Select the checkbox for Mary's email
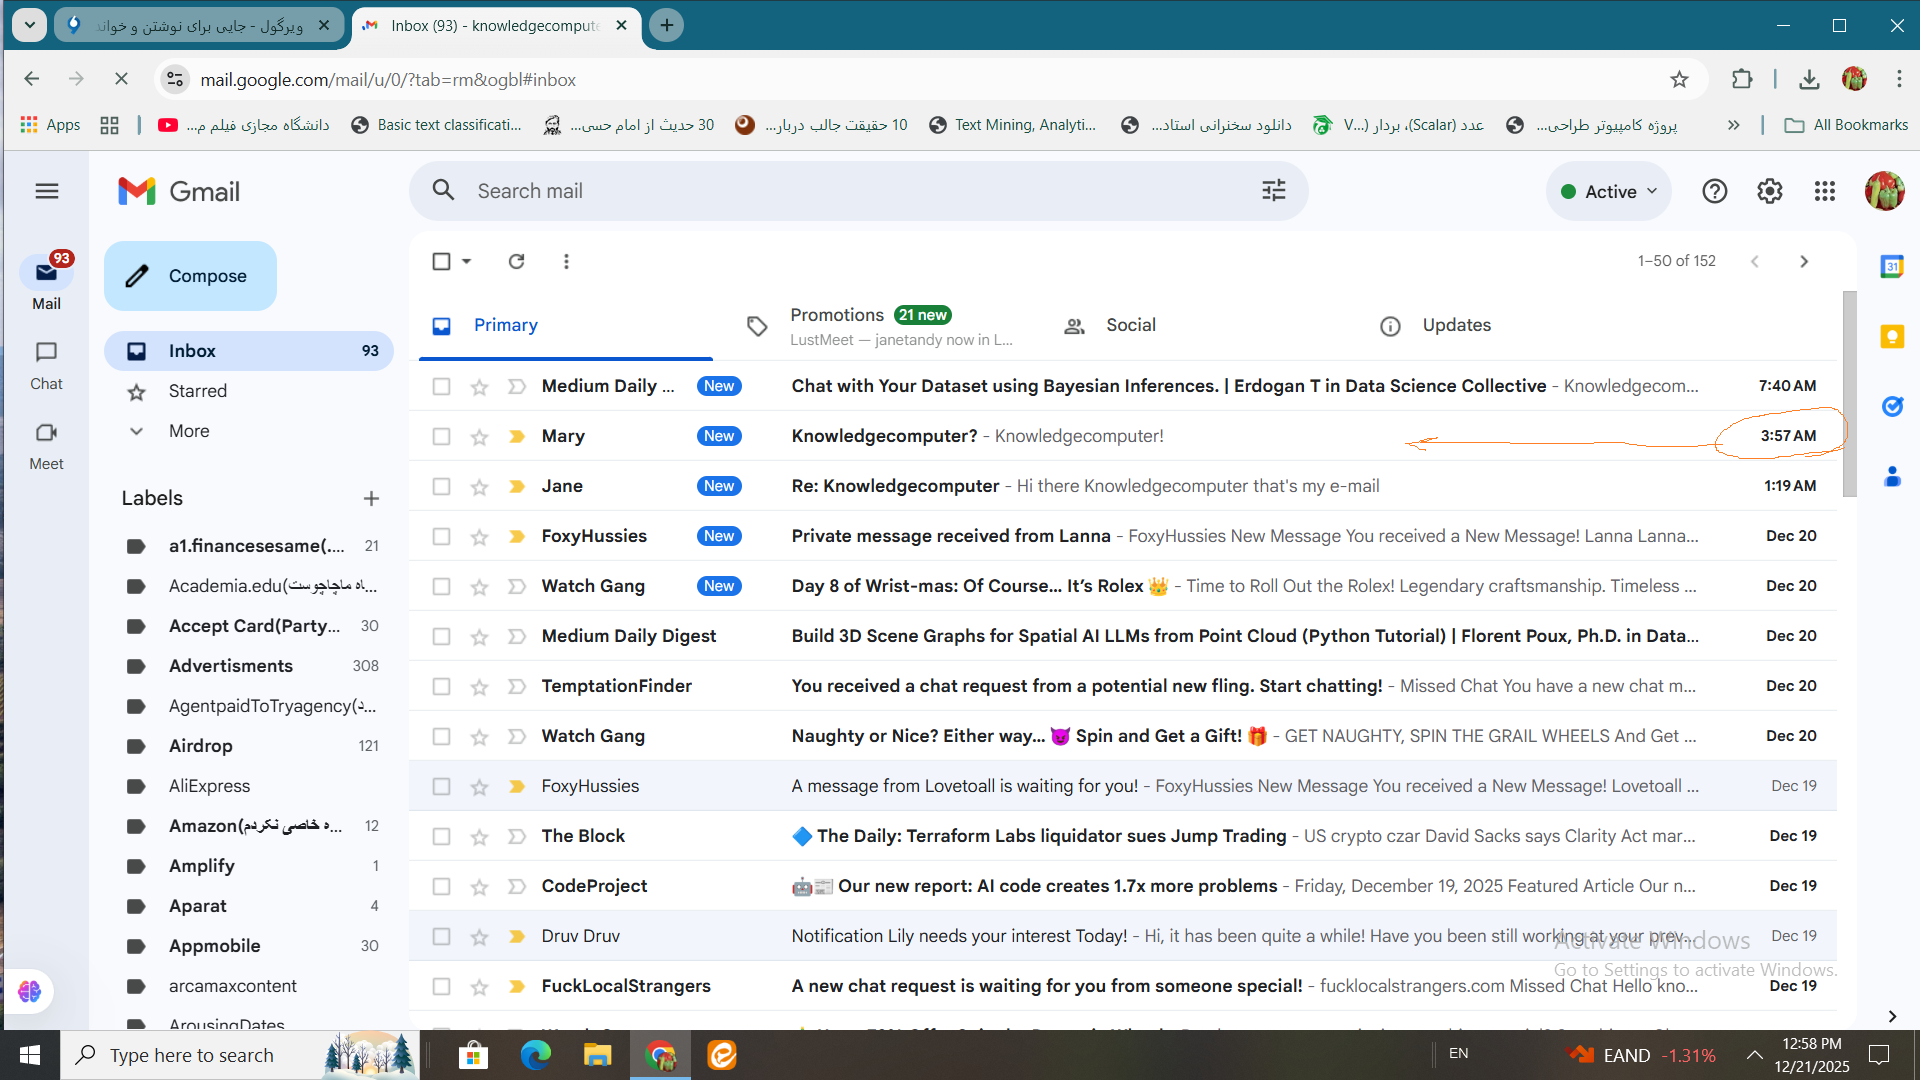 pyautogui.click(x=441, y=436)
